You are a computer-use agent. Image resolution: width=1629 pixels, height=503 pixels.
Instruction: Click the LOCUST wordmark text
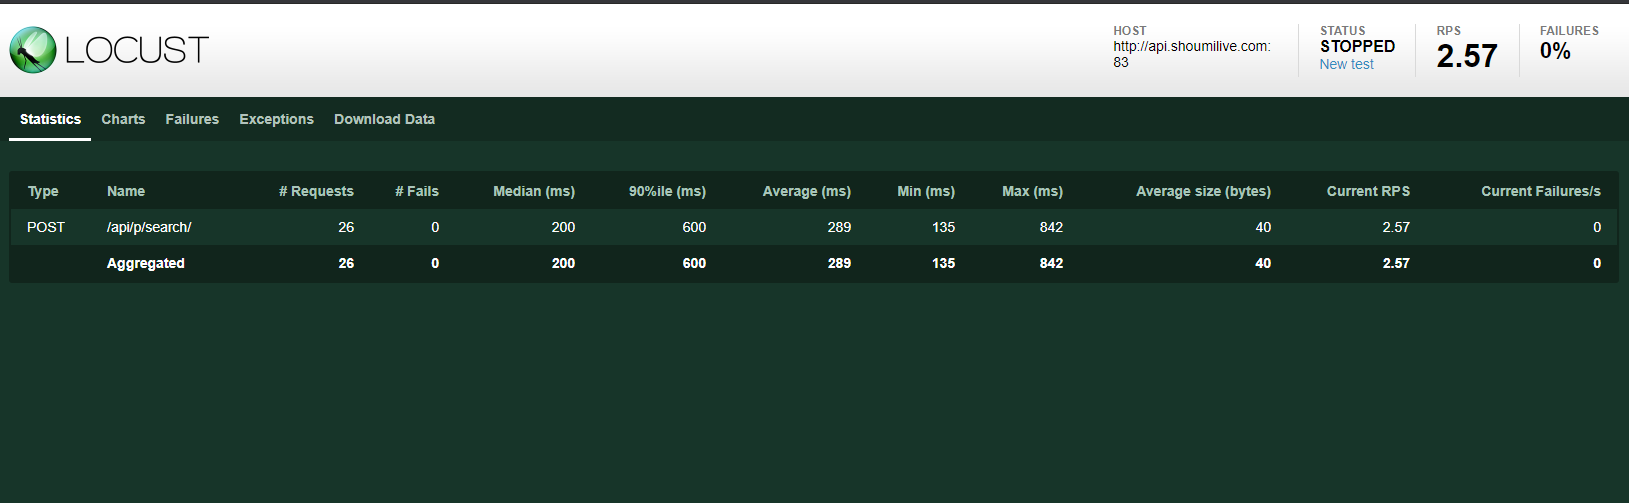coord(137,50)
